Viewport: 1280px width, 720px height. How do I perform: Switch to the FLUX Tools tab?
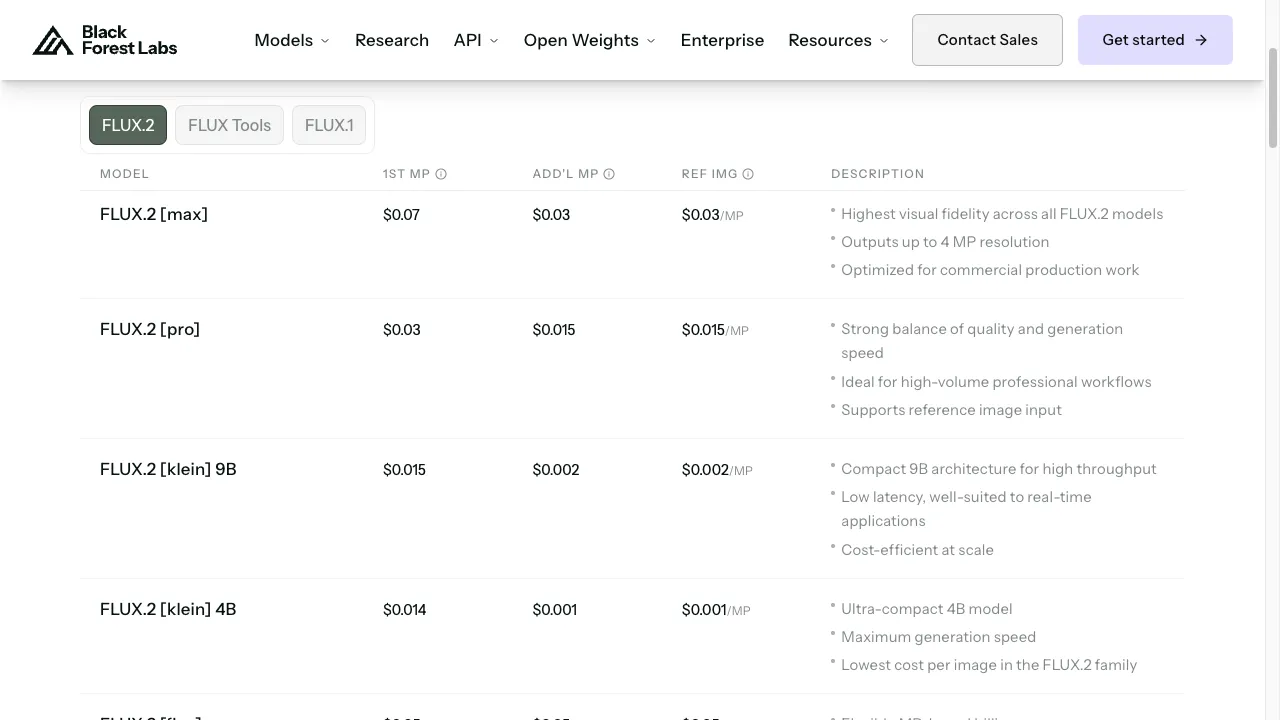(x=229, y=125)
